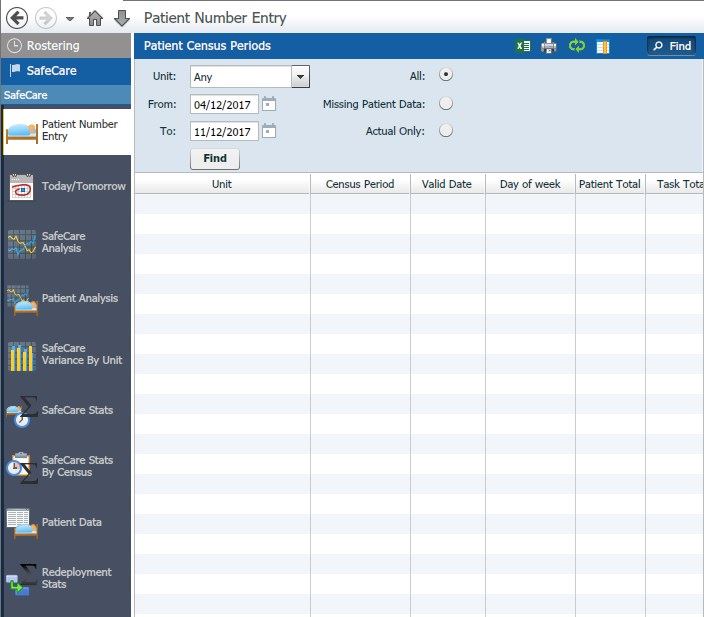Image resolution: width=704 pixels, height=617 pixels.
Task: Sort by Patient Total column header
Action: click(x=610, y=184)
